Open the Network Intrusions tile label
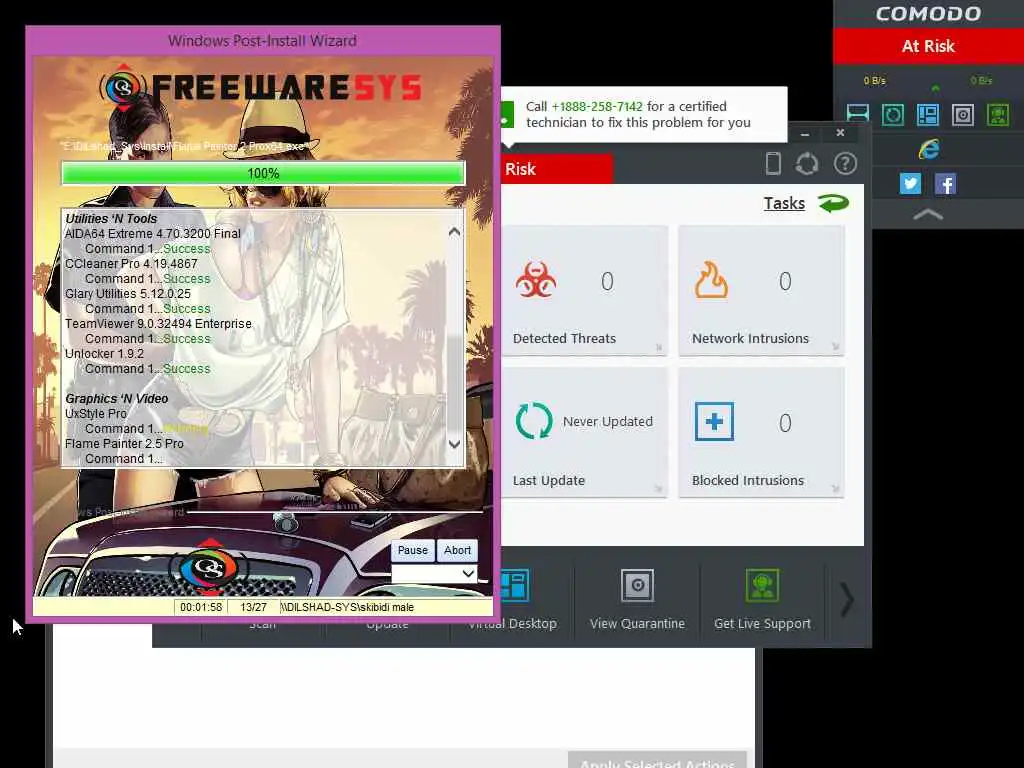Viewport: 1024px width, 768px height. 750,338
